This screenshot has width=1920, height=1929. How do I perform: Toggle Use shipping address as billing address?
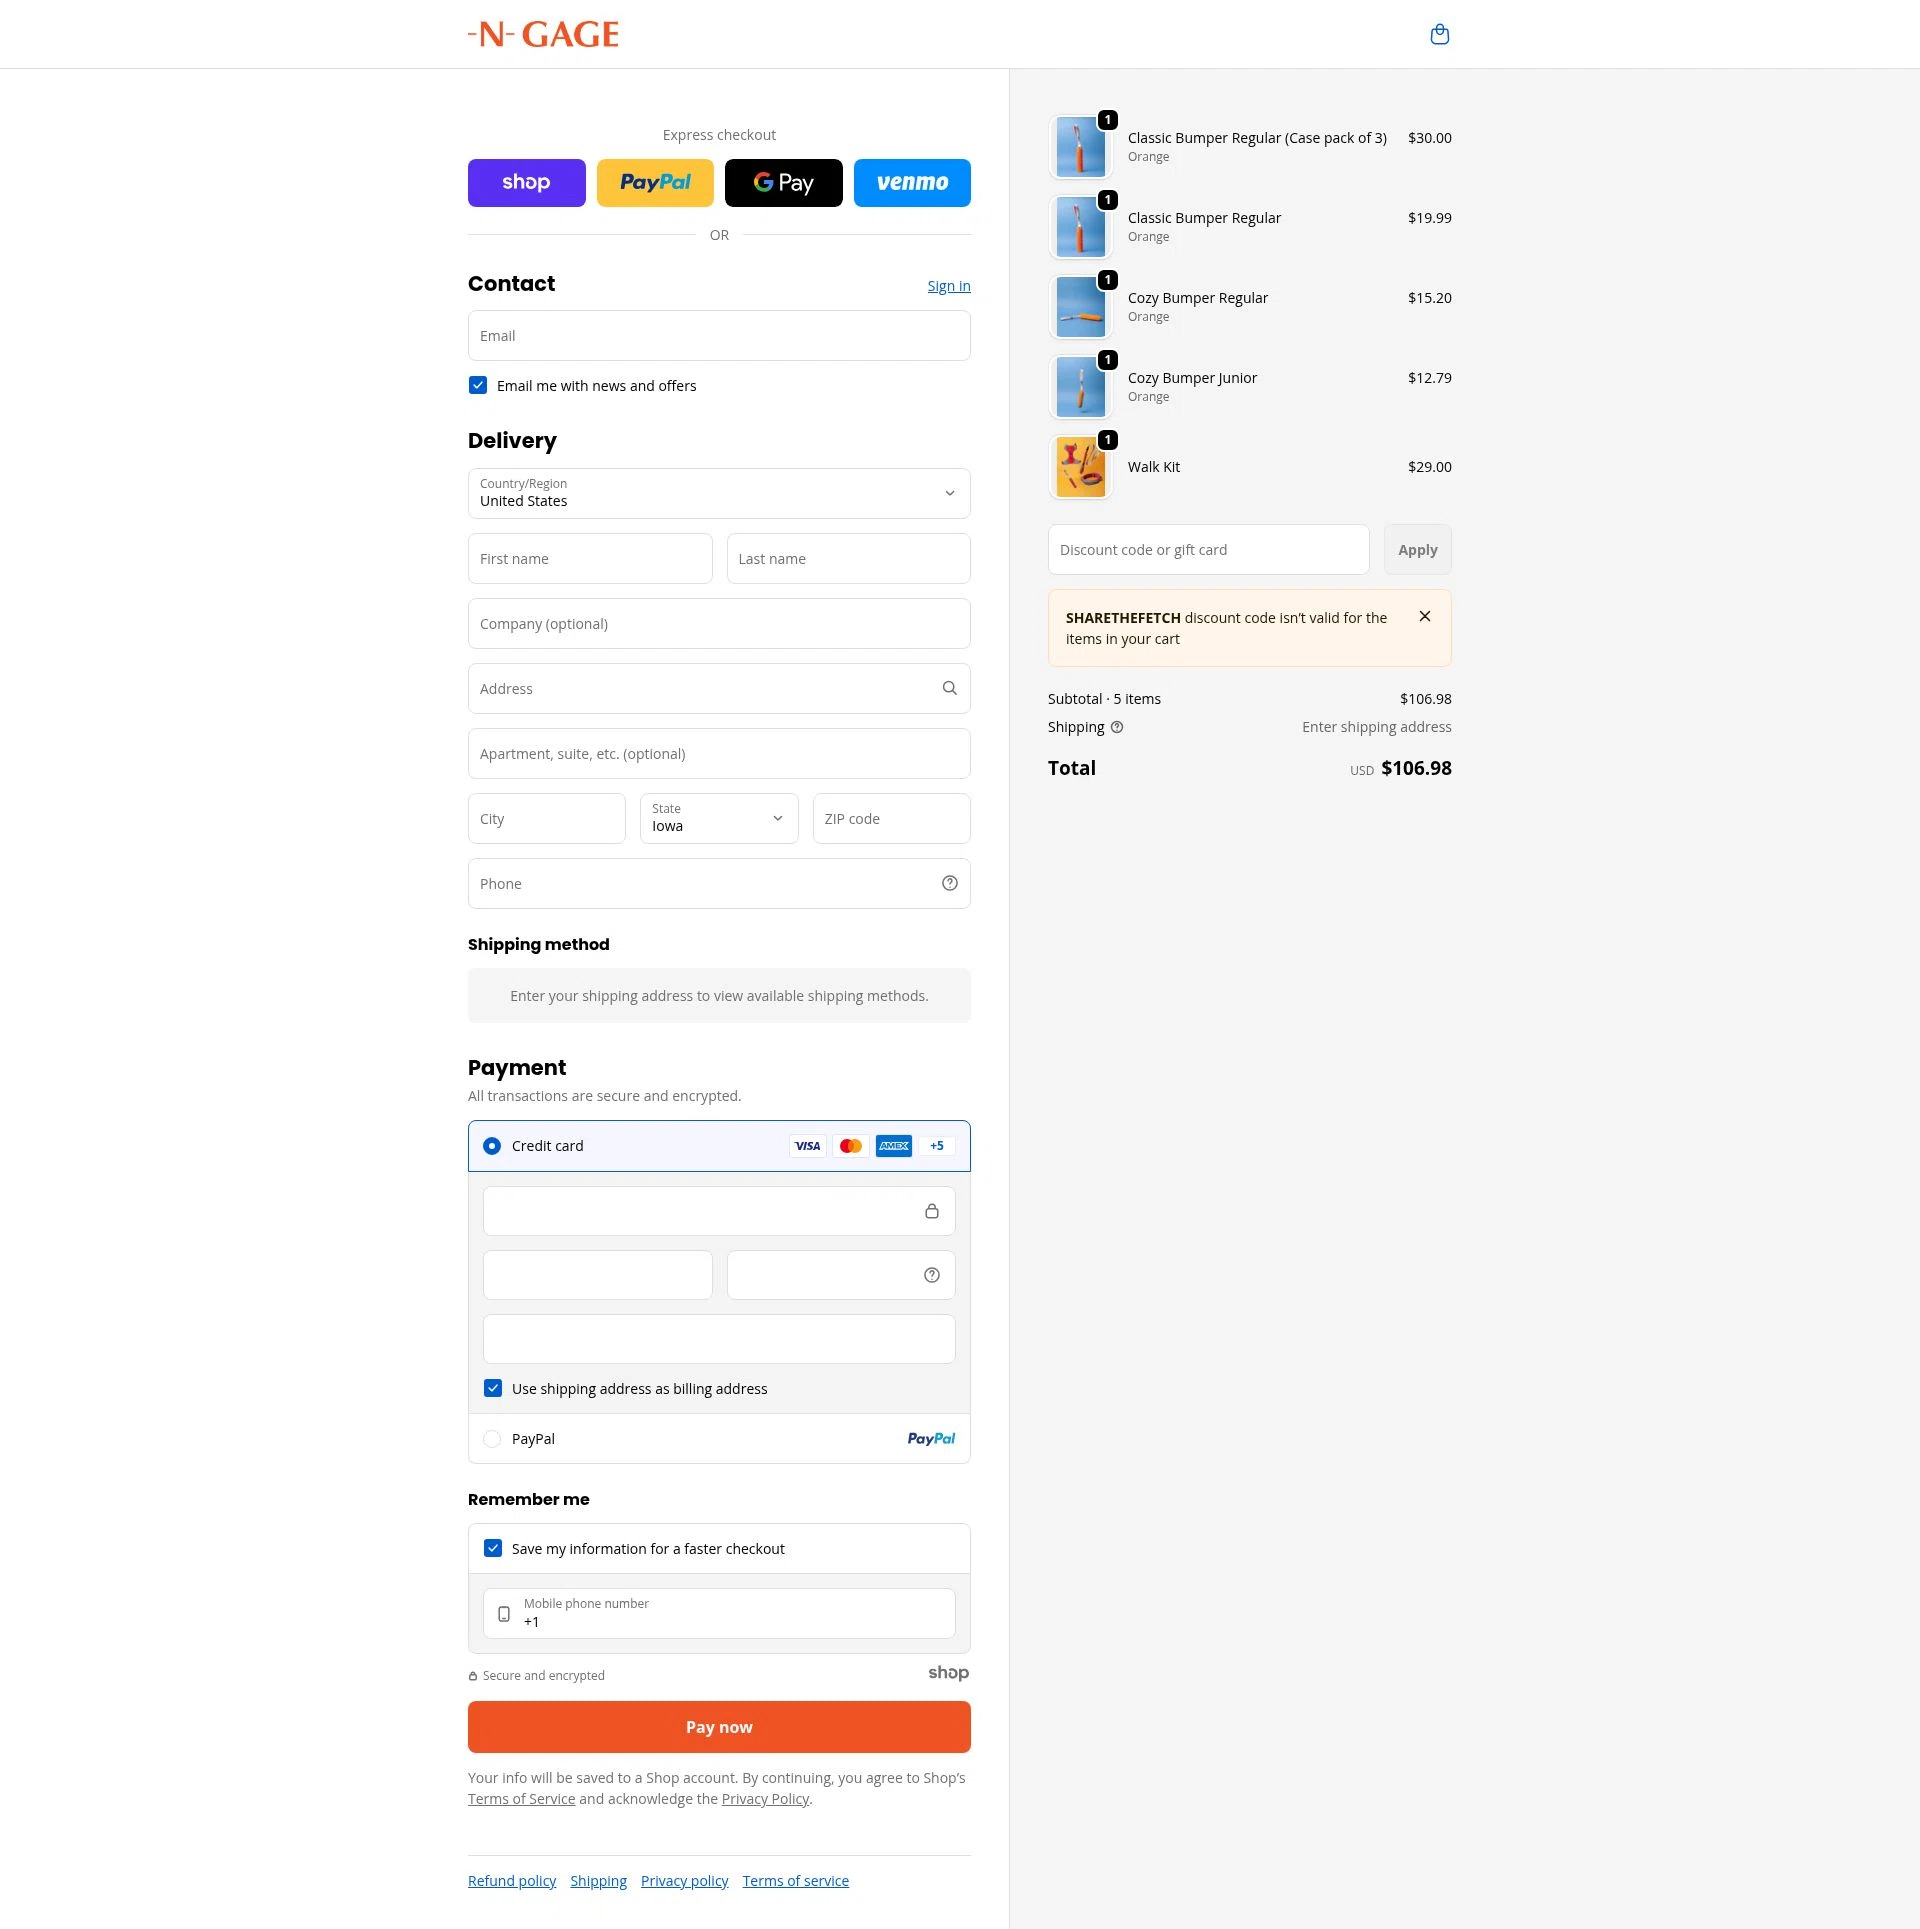click(x=493, y=1388)
